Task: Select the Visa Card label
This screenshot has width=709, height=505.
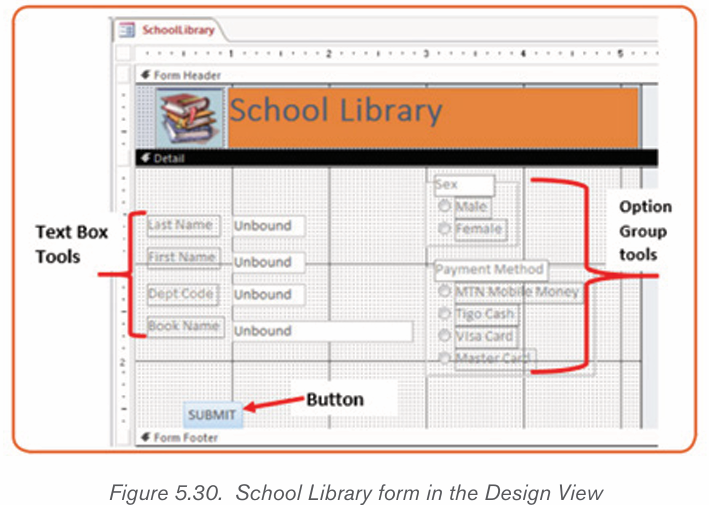Action: 486,336
